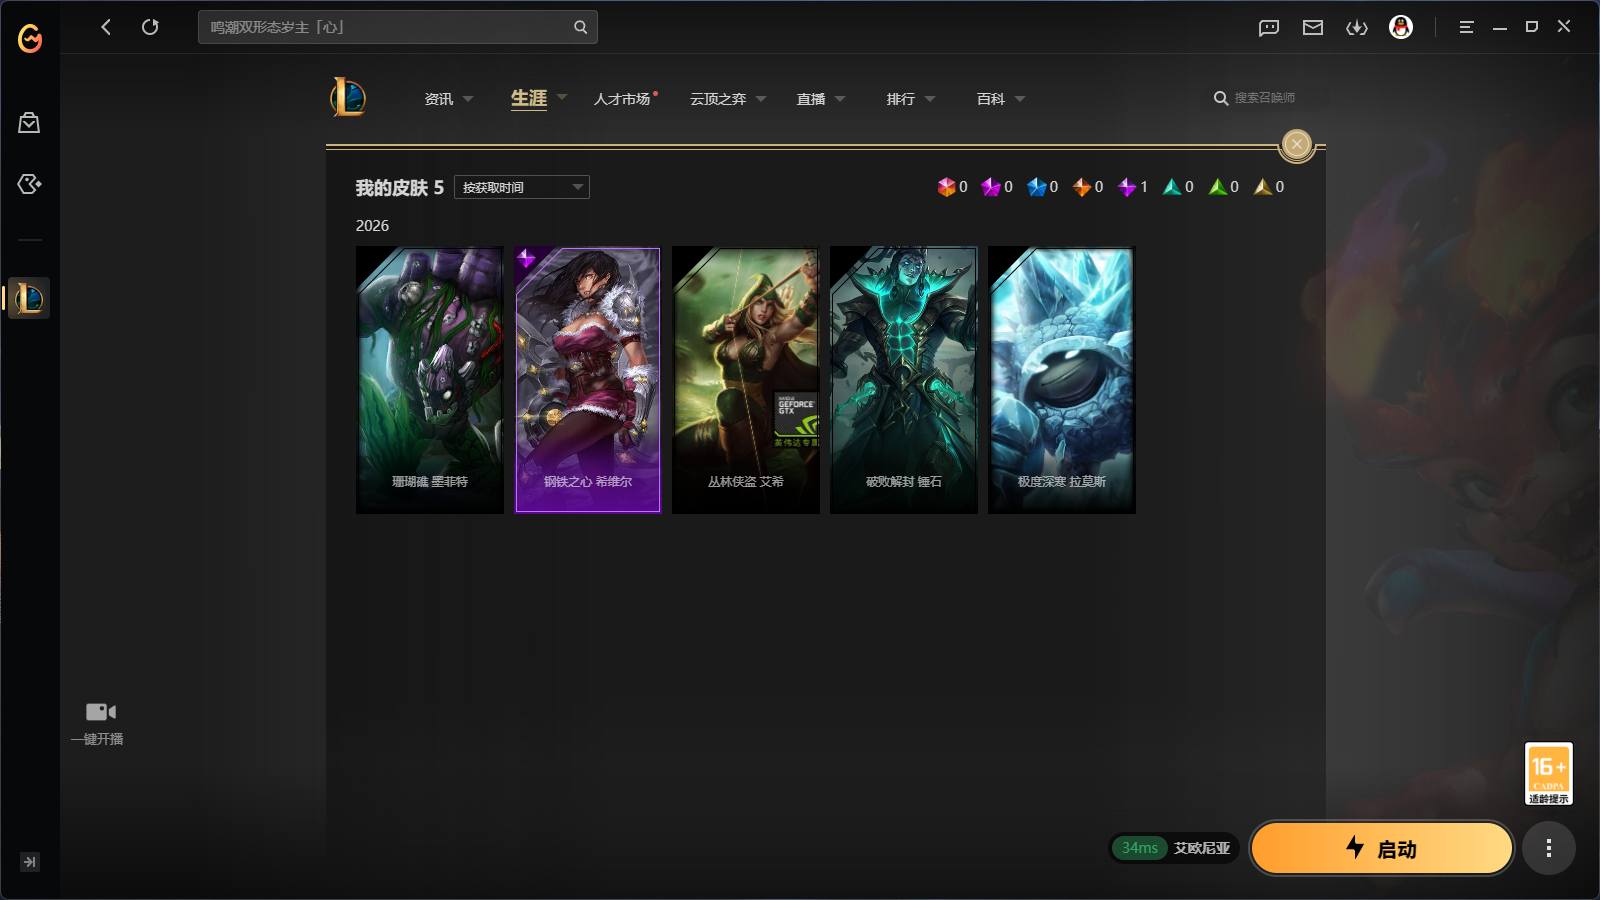Open the store bag sidebar icon

[x=29, y=123]
